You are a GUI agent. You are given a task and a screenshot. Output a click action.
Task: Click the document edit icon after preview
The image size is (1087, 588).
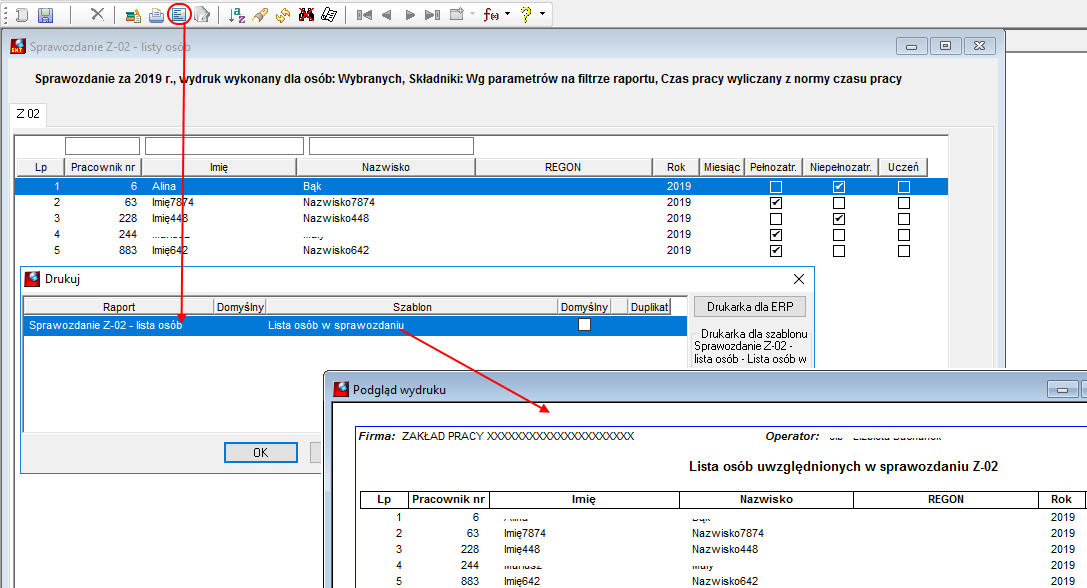click(x=202, y=15)
